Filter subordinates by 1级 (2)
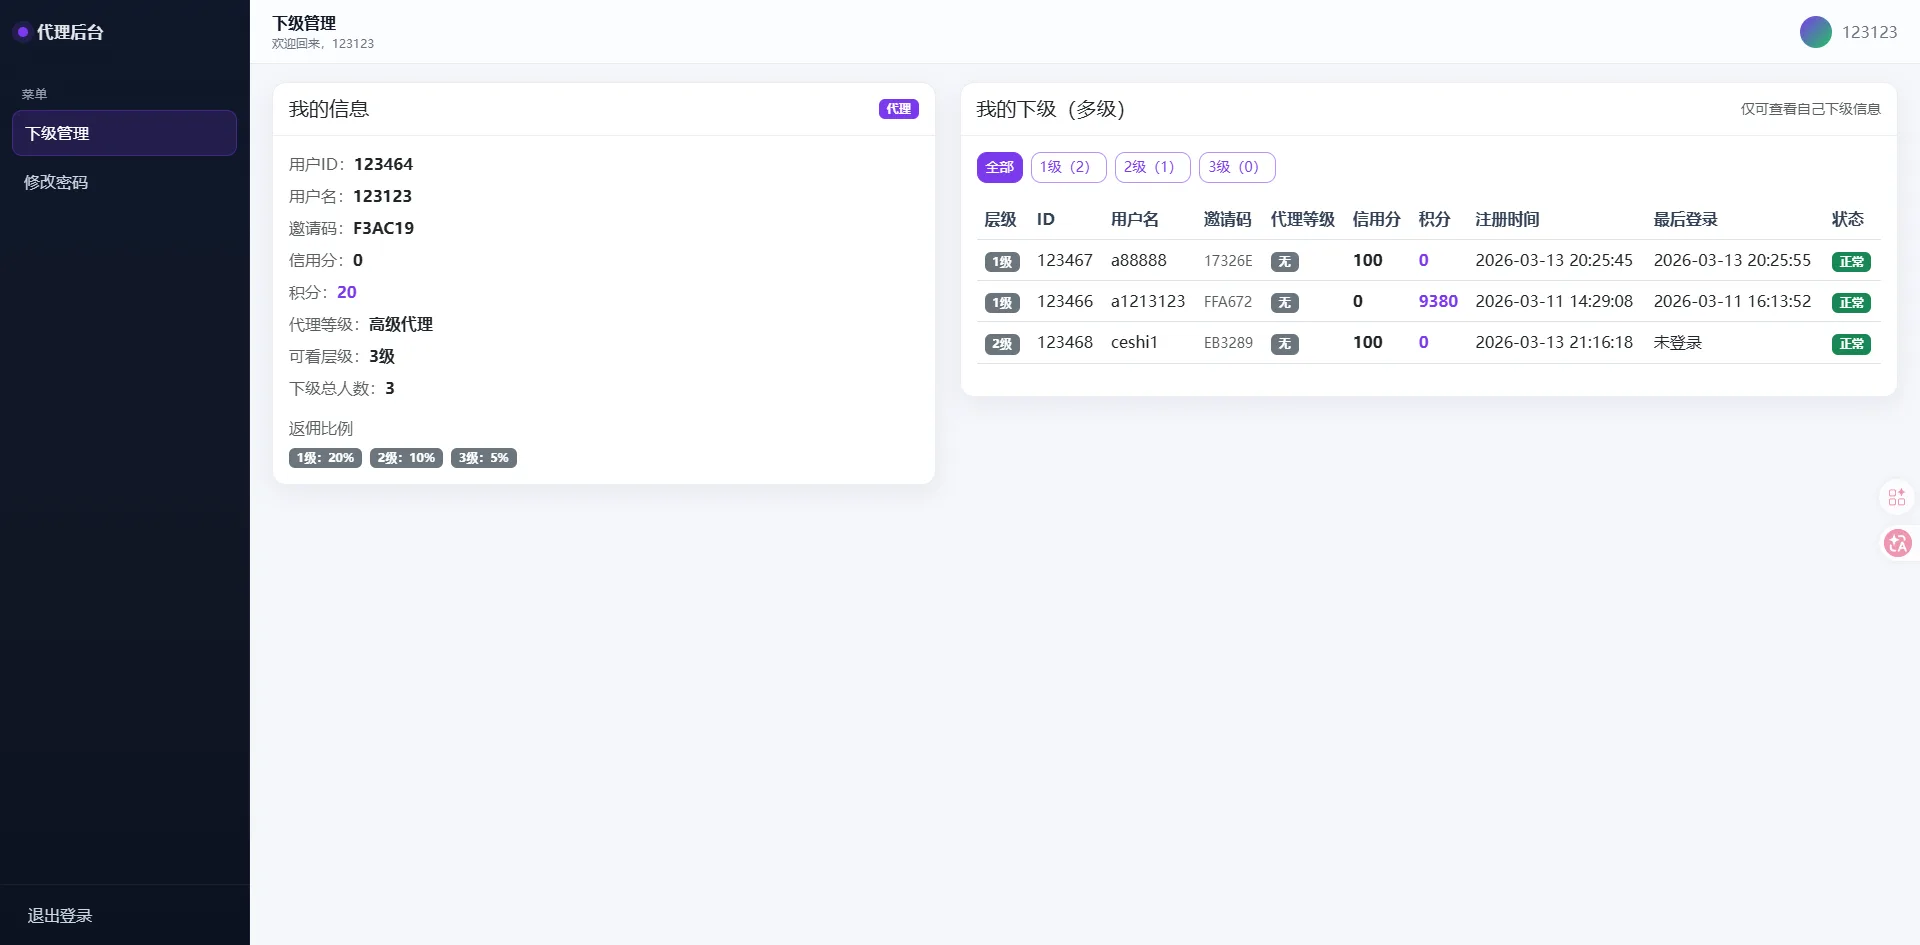Viewport: 1920px width, 945px height. [1067, 167]
